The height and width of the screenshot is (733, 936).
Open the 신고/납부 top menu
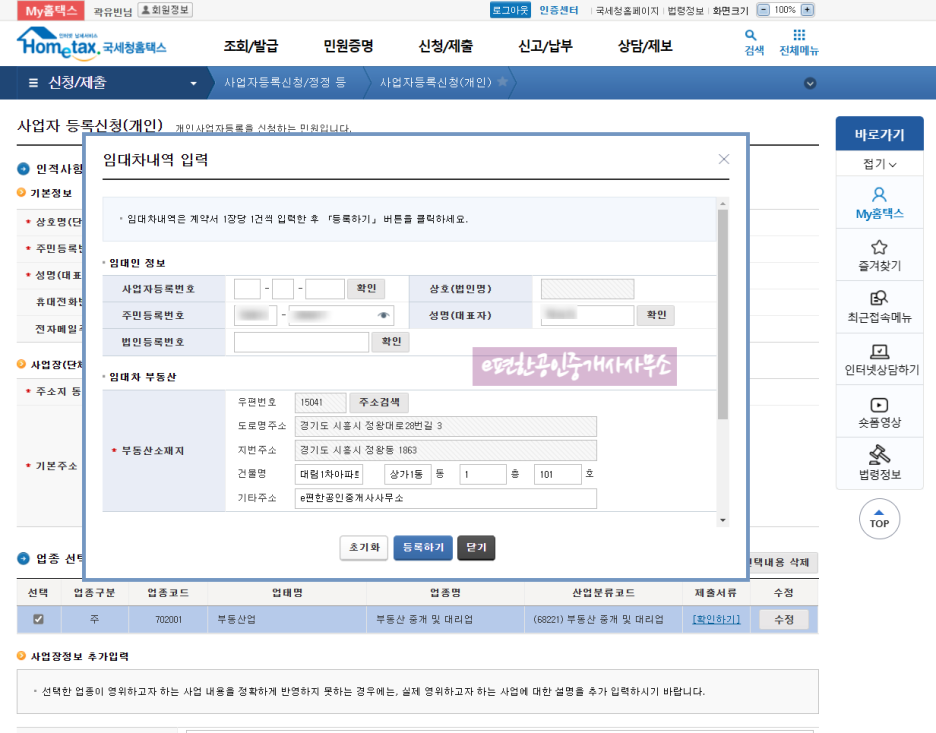click(x=546, y=46)
